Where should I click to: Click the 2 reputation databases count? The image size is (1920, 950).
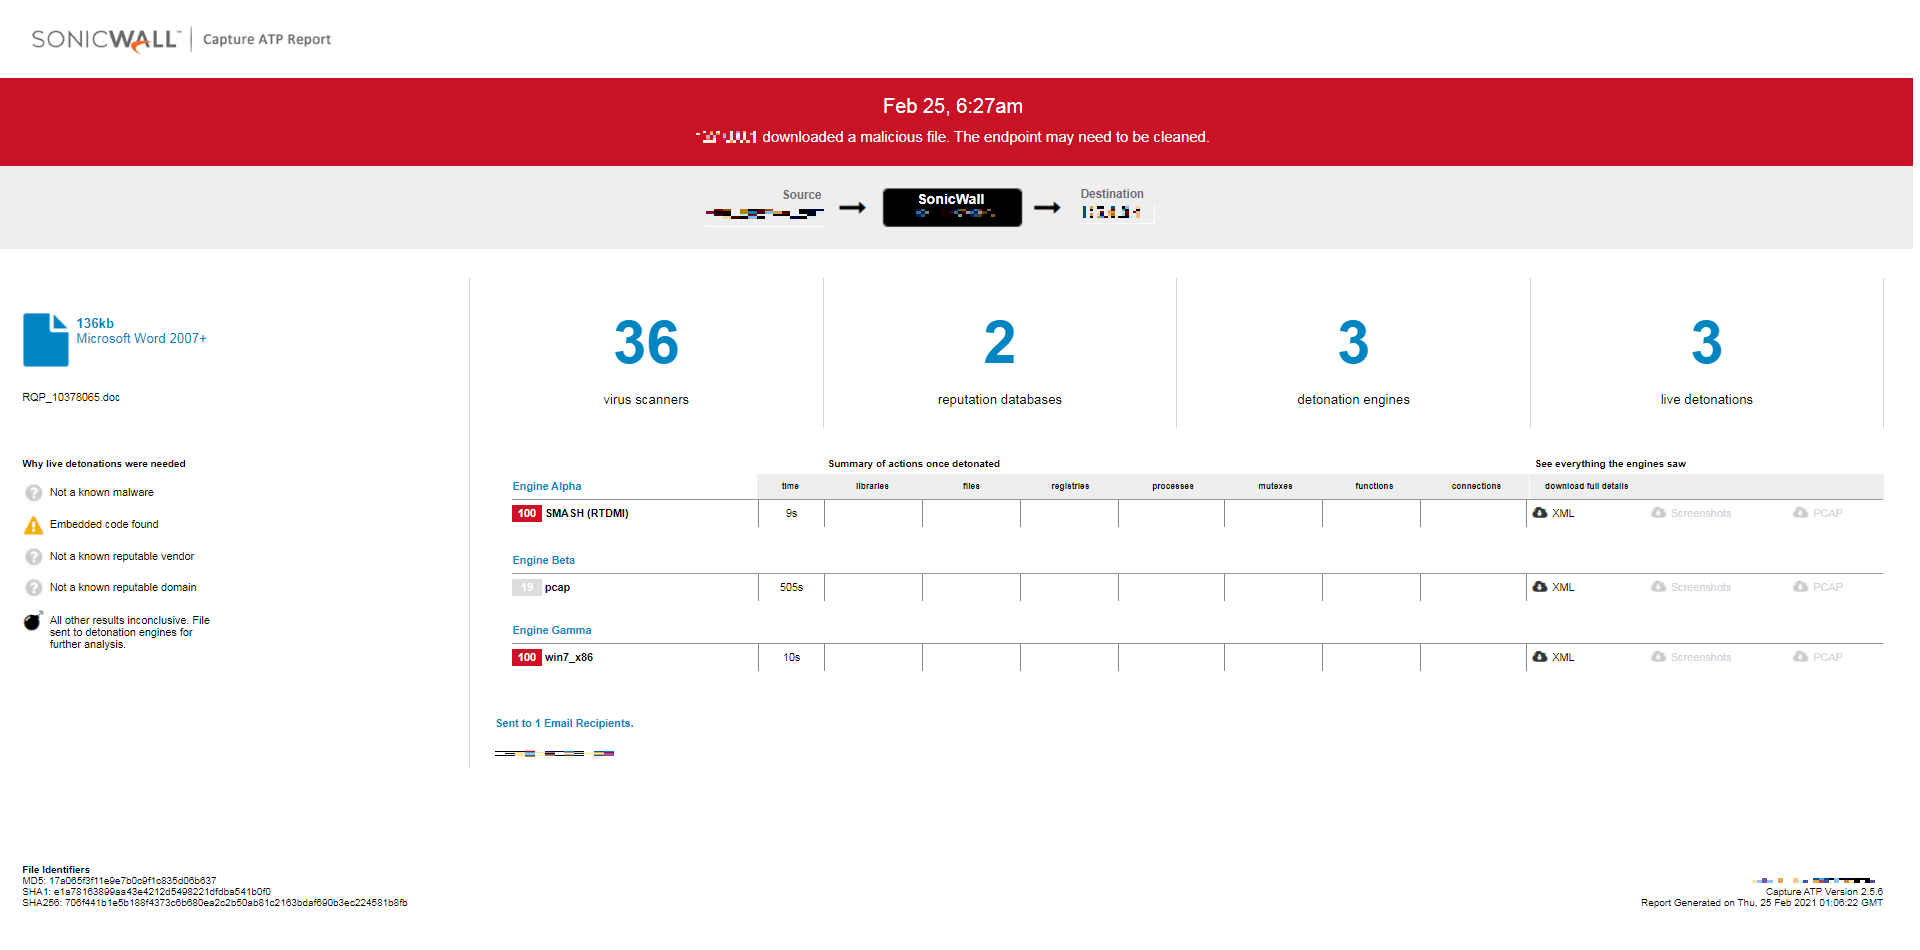(1000, 343)
